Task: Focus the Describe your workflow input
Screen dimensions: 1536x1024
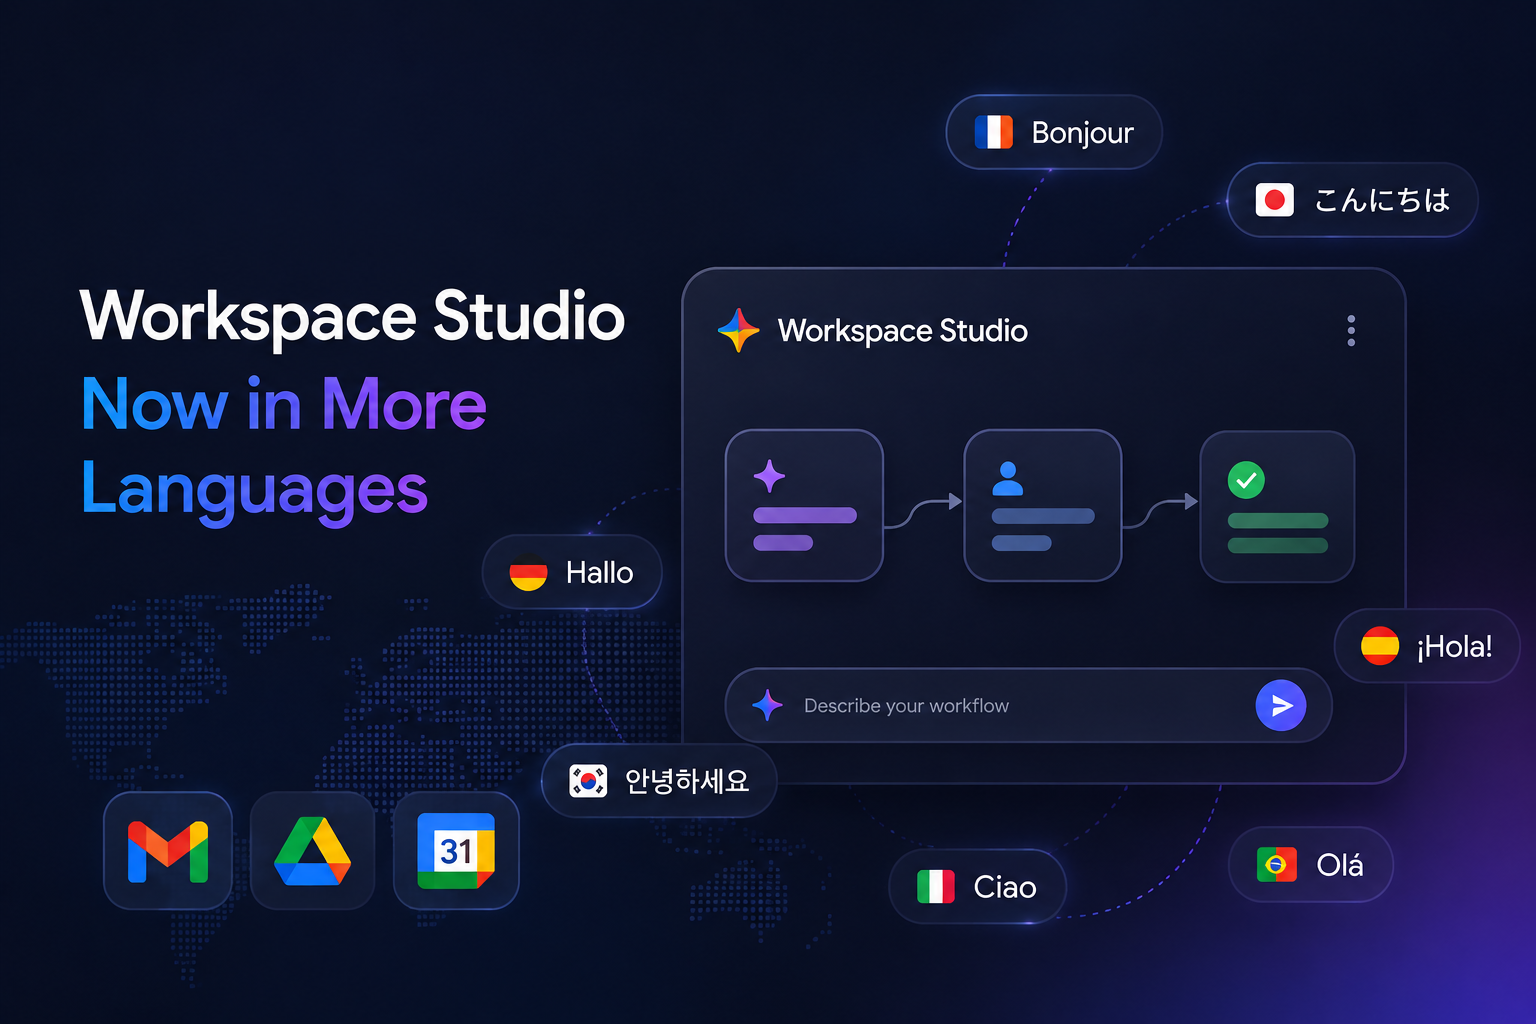Action: [x=1028, y=706]
